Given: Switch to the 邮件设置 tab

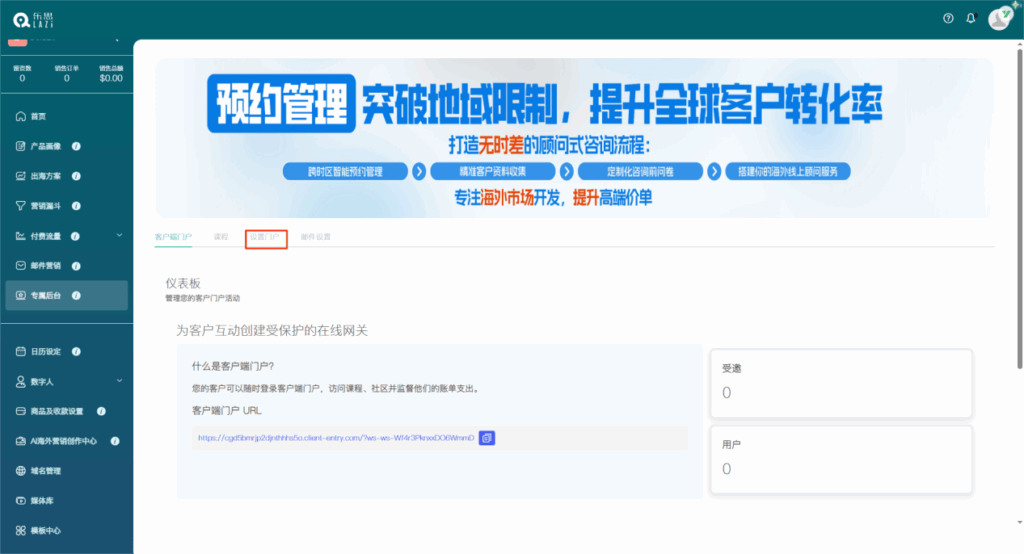Looking at the screenshot, I should (x=315, y=237).
